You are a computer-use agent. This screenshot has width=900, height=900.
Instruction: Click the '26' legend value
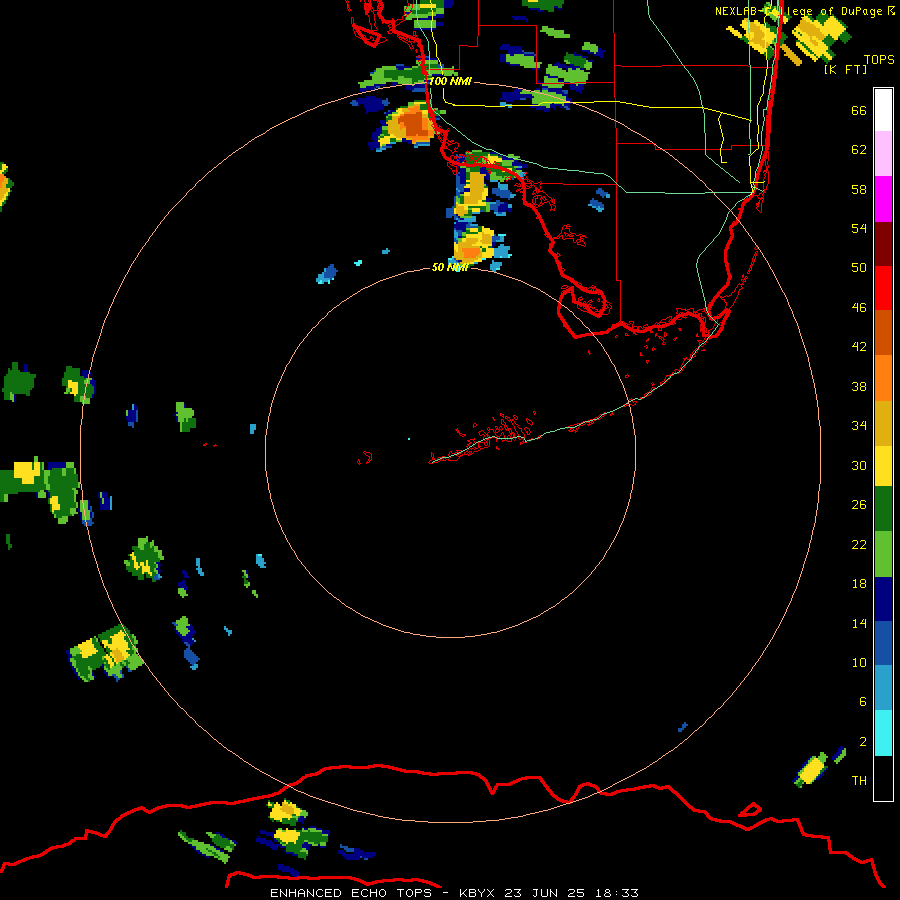point(859,505)
